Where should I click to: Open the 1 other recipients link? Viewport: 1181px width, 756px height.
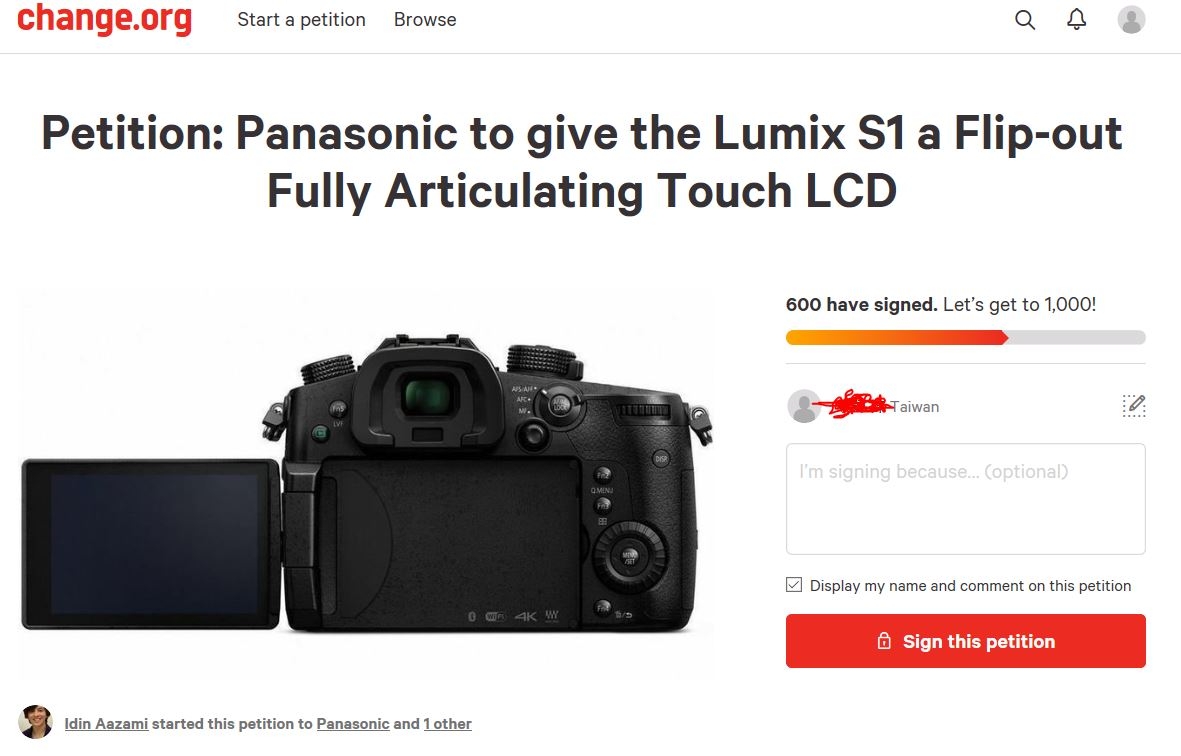447,724
